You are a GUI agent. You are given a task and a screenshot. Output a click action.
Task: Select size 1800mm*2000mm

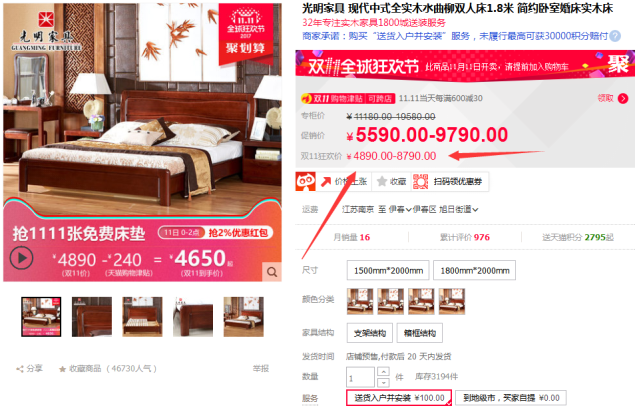[x=474, y=270]
